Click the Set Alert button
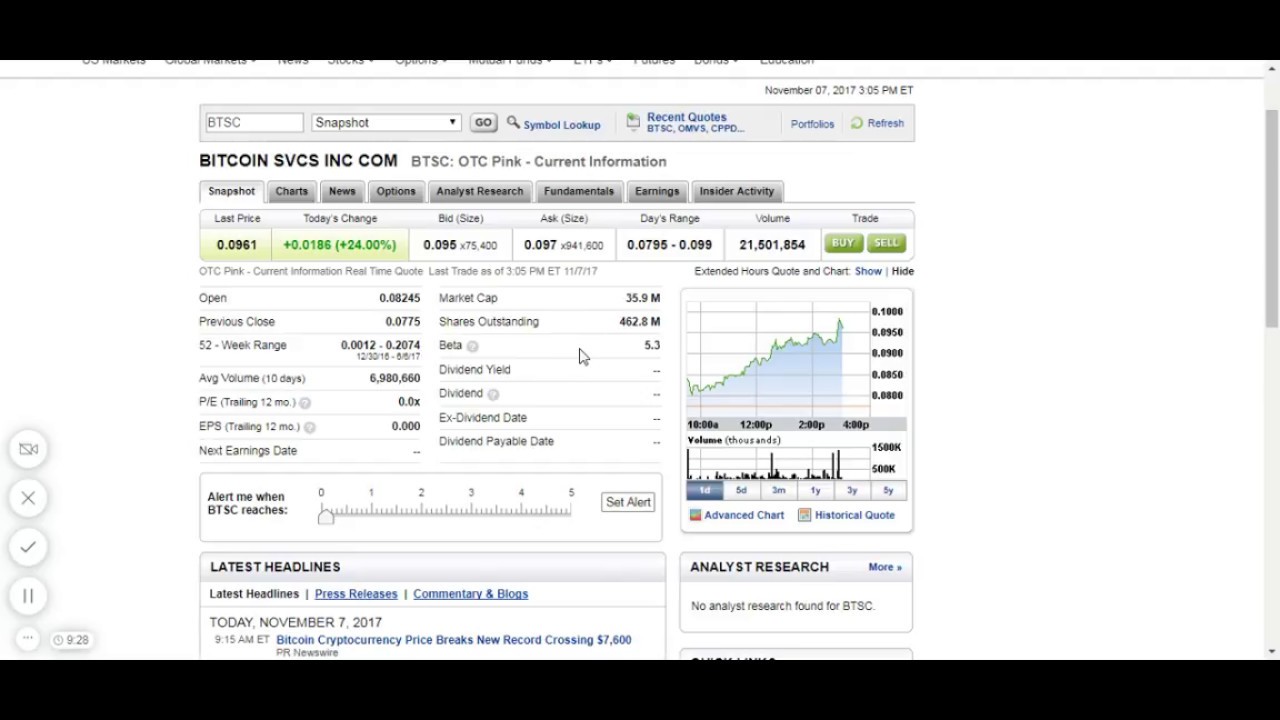The width and height of the screenshot is (1280, 720). (628, 502)
